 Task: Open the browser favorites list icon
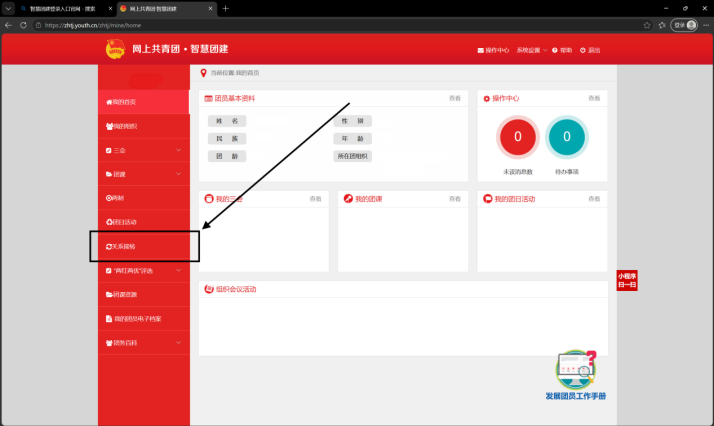pyautogui.click(x=662, y=25)
